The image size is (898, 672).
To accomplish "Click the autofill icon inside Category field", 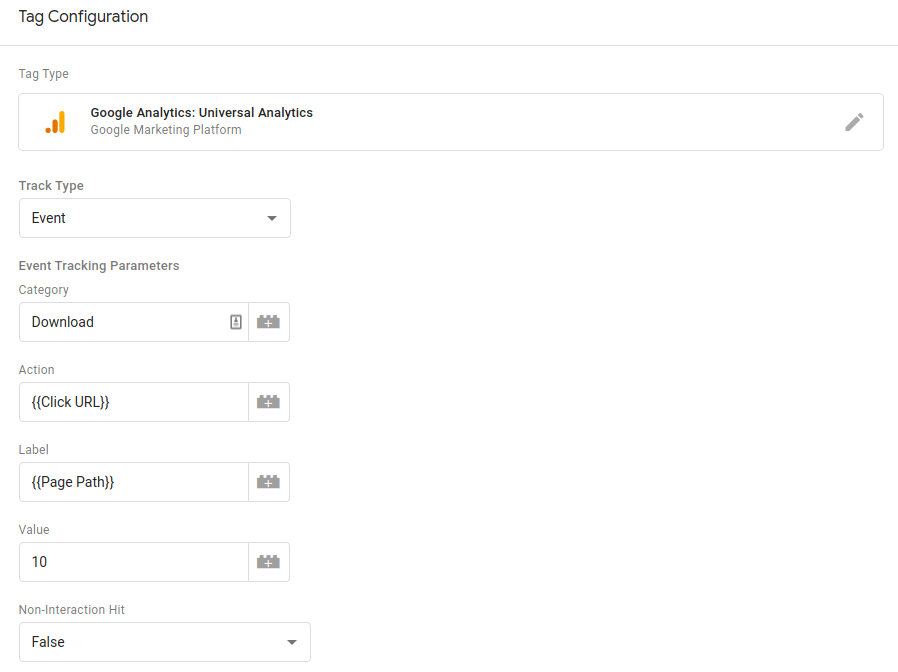I will [x=236, y=322].
